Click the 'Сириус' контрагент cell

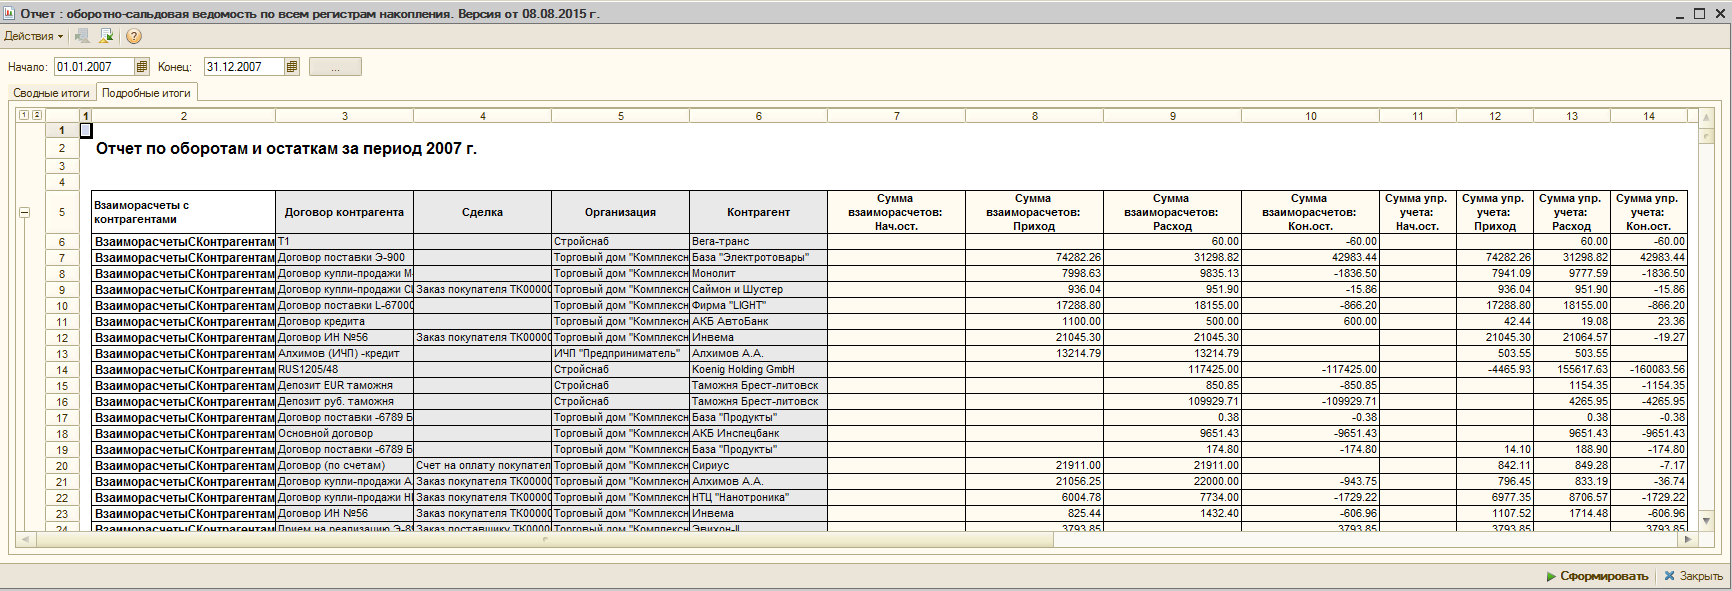758,466
